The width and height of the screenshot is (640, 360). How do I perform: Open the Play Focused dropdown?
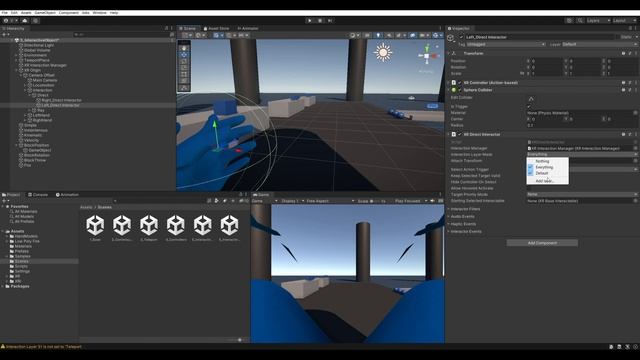click(x=411, y=201)
